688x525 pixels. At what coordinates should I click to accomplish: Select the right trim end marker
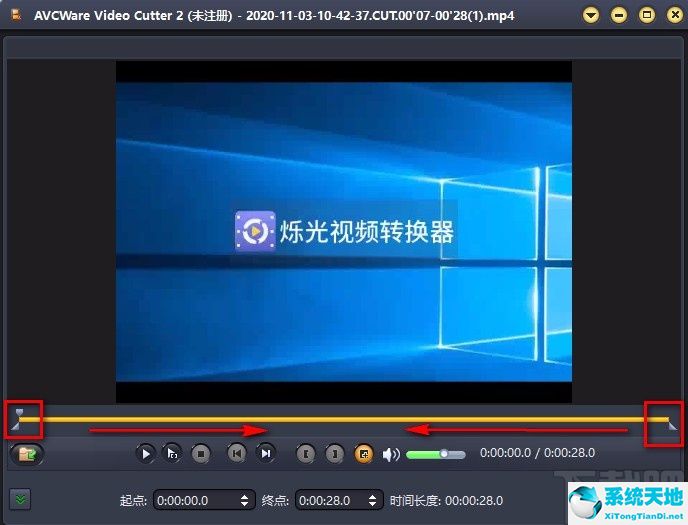click(x=672, y=425)
